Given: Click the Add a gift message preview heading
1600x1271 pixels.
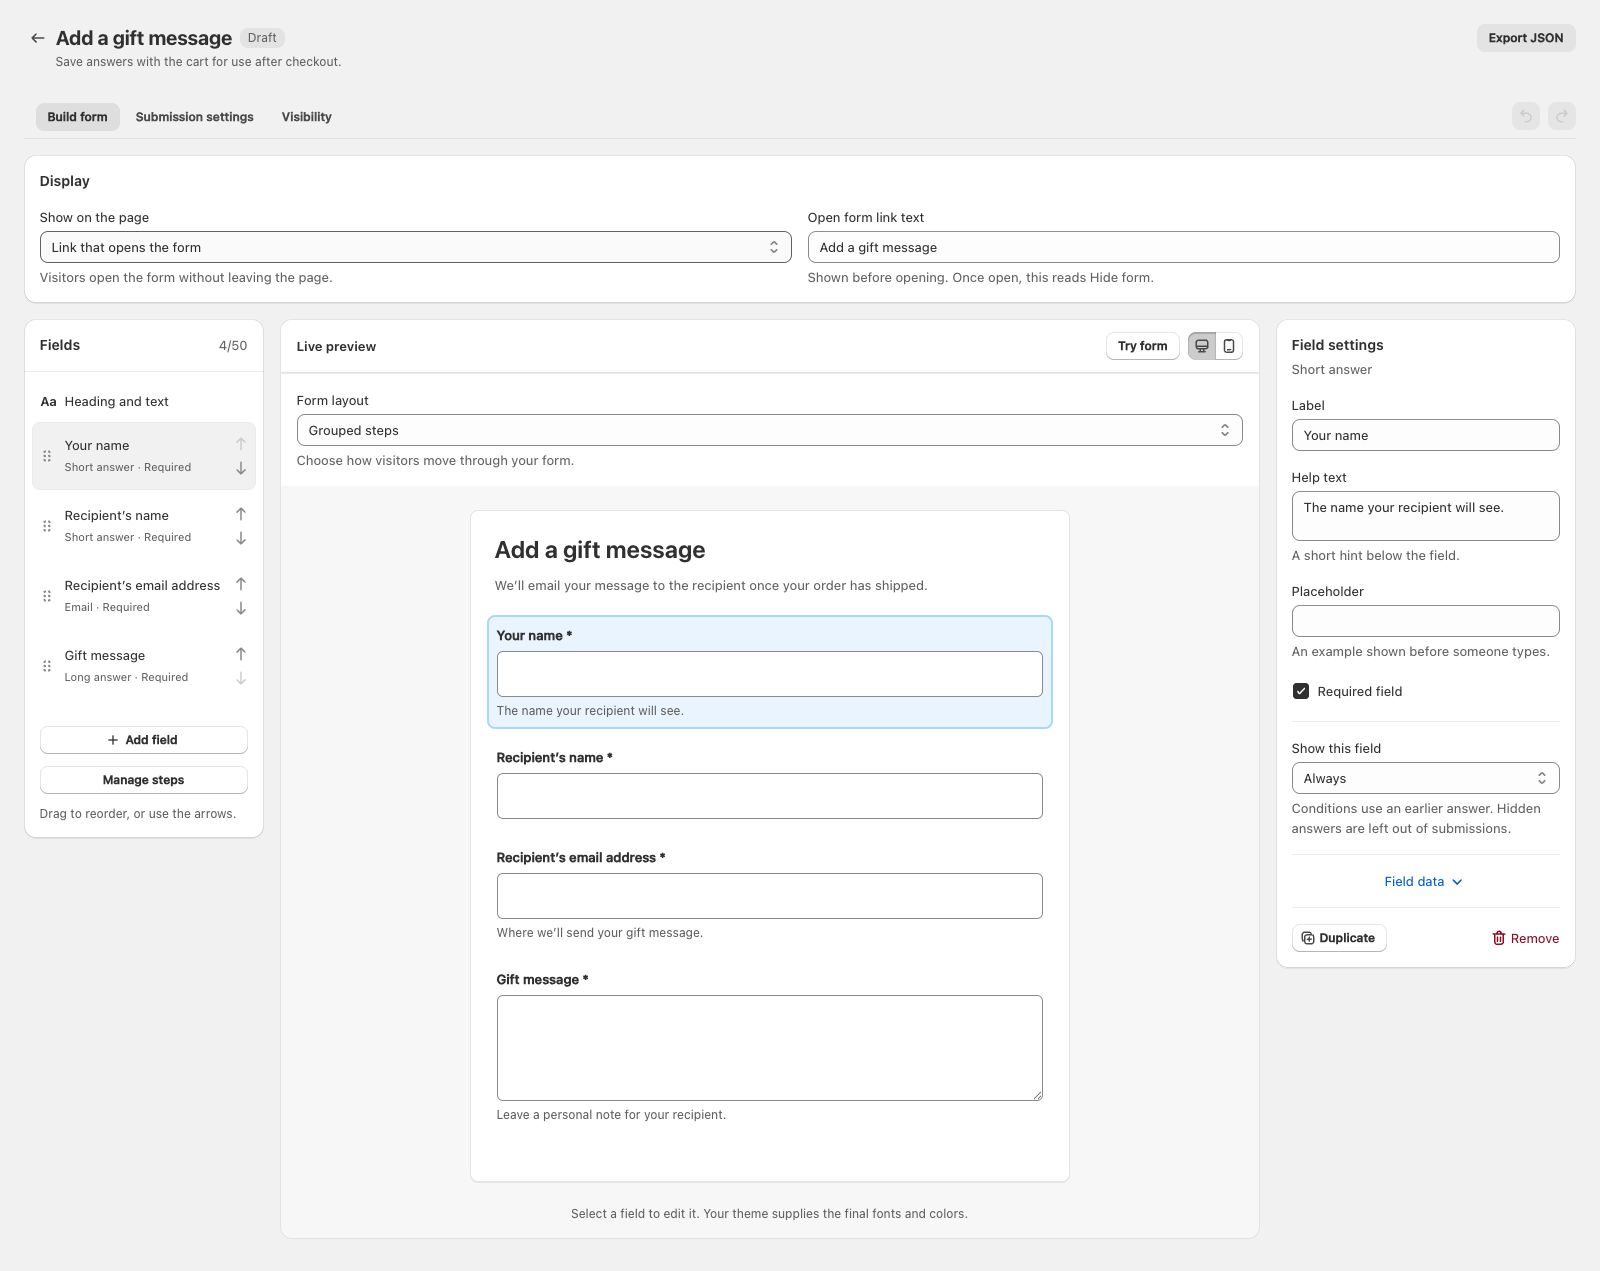Looking at the screenshot, I should (600, 550).
